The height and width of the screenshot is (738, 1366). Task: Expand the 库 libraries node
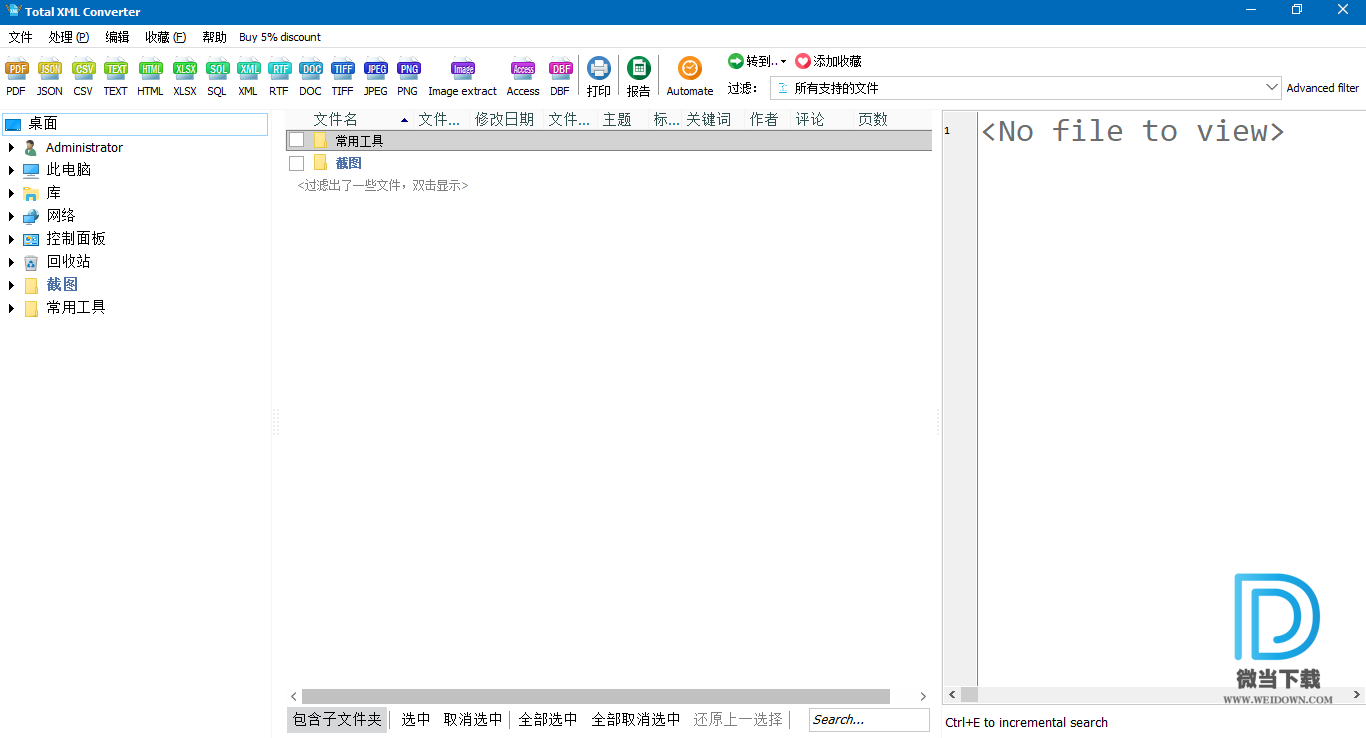click(x=12, y=193)
